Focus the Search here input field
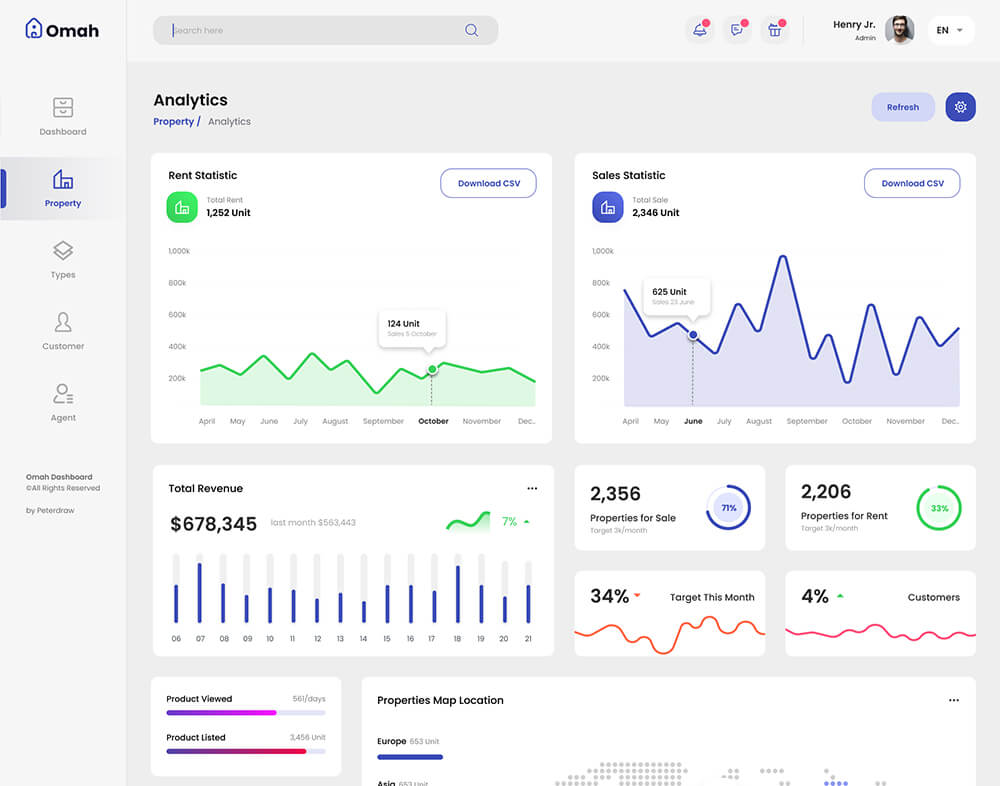This screenshot has height=786, width=1000. [310, 30]
